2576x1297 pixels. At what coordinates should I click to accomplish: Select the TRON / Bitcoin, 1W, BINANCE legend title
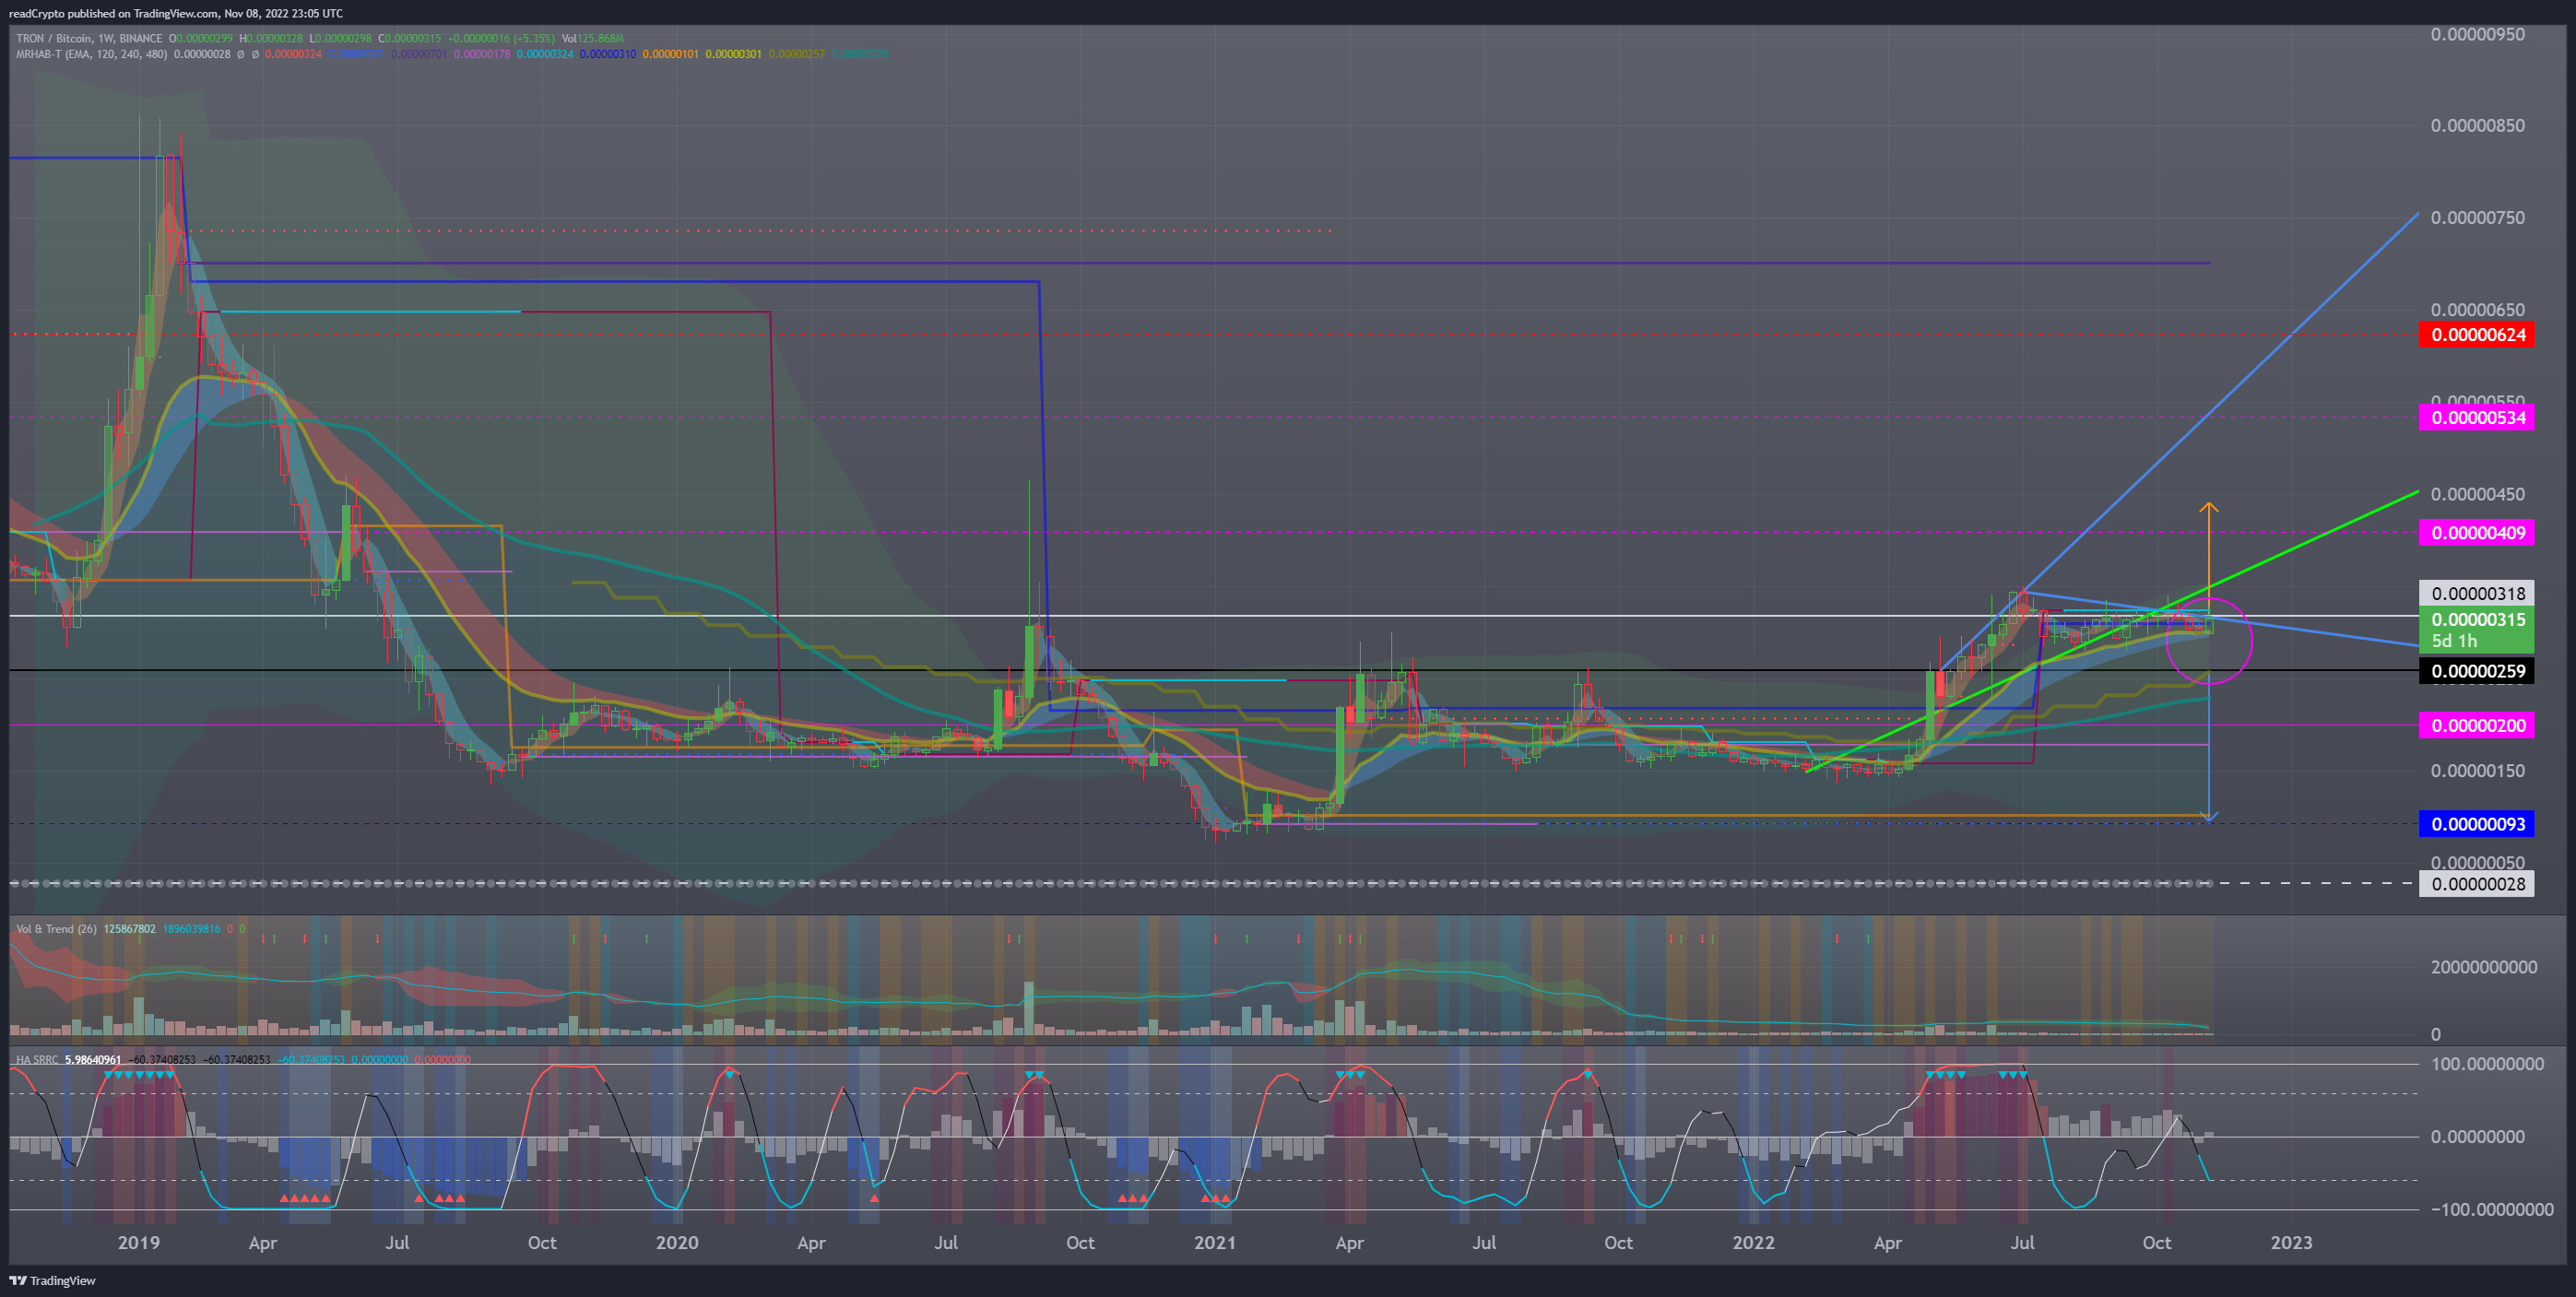coord(89,39)
